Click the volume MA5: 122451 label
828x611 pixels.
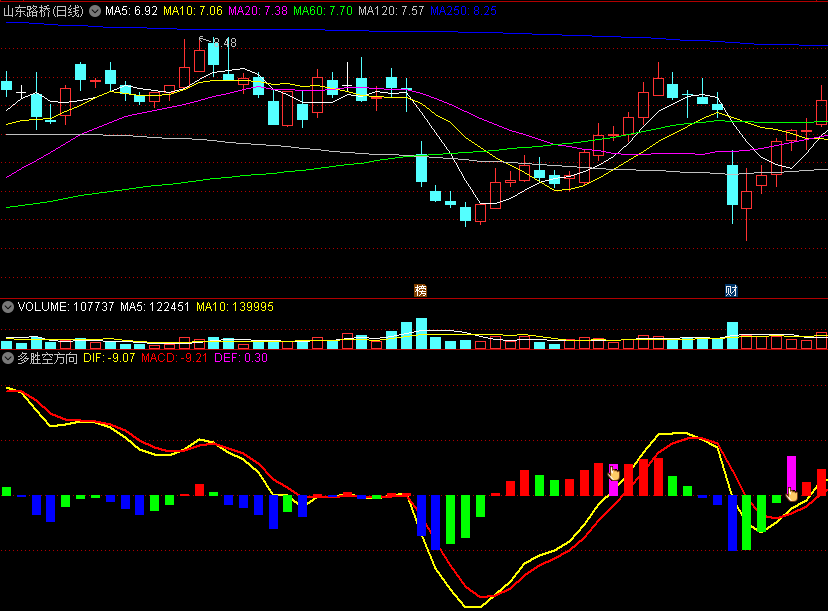(155, 307)
